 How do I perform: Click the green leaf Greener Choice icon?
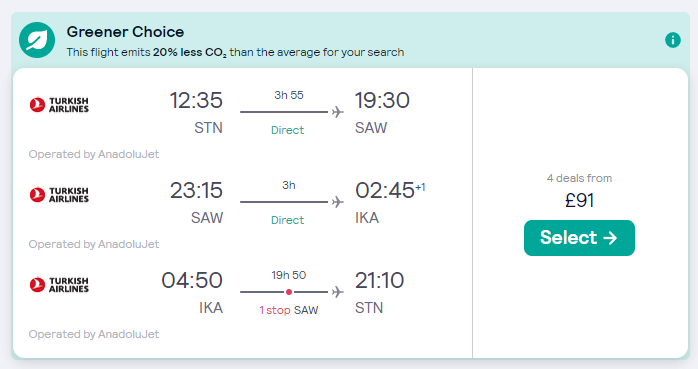pyautogui.click(x=37, y=40)
